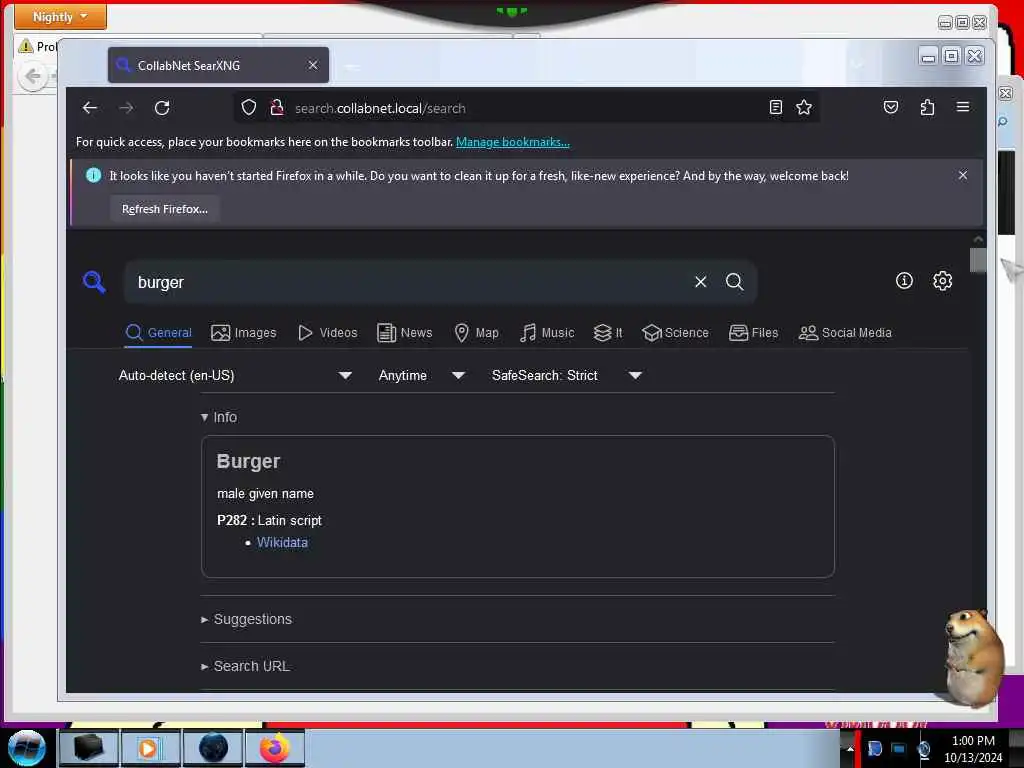Switch to the Science category tab
This screenshot has width=1024, height=768.
[675, 332]
